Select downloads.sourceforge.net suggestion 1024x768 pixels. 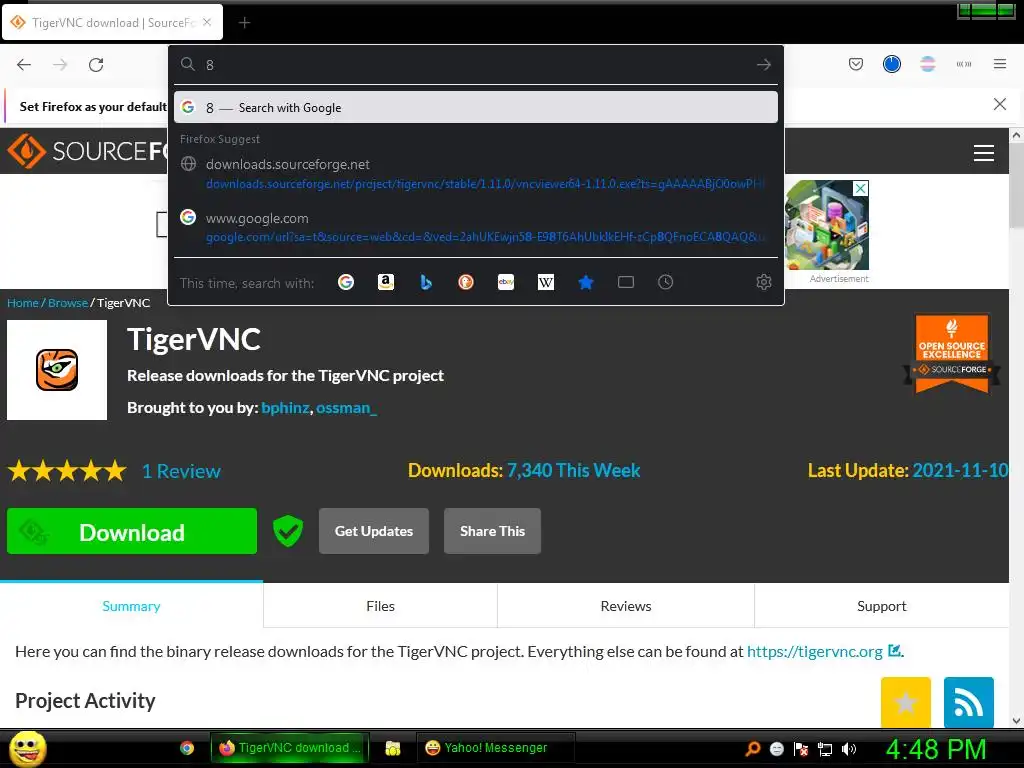475,174
